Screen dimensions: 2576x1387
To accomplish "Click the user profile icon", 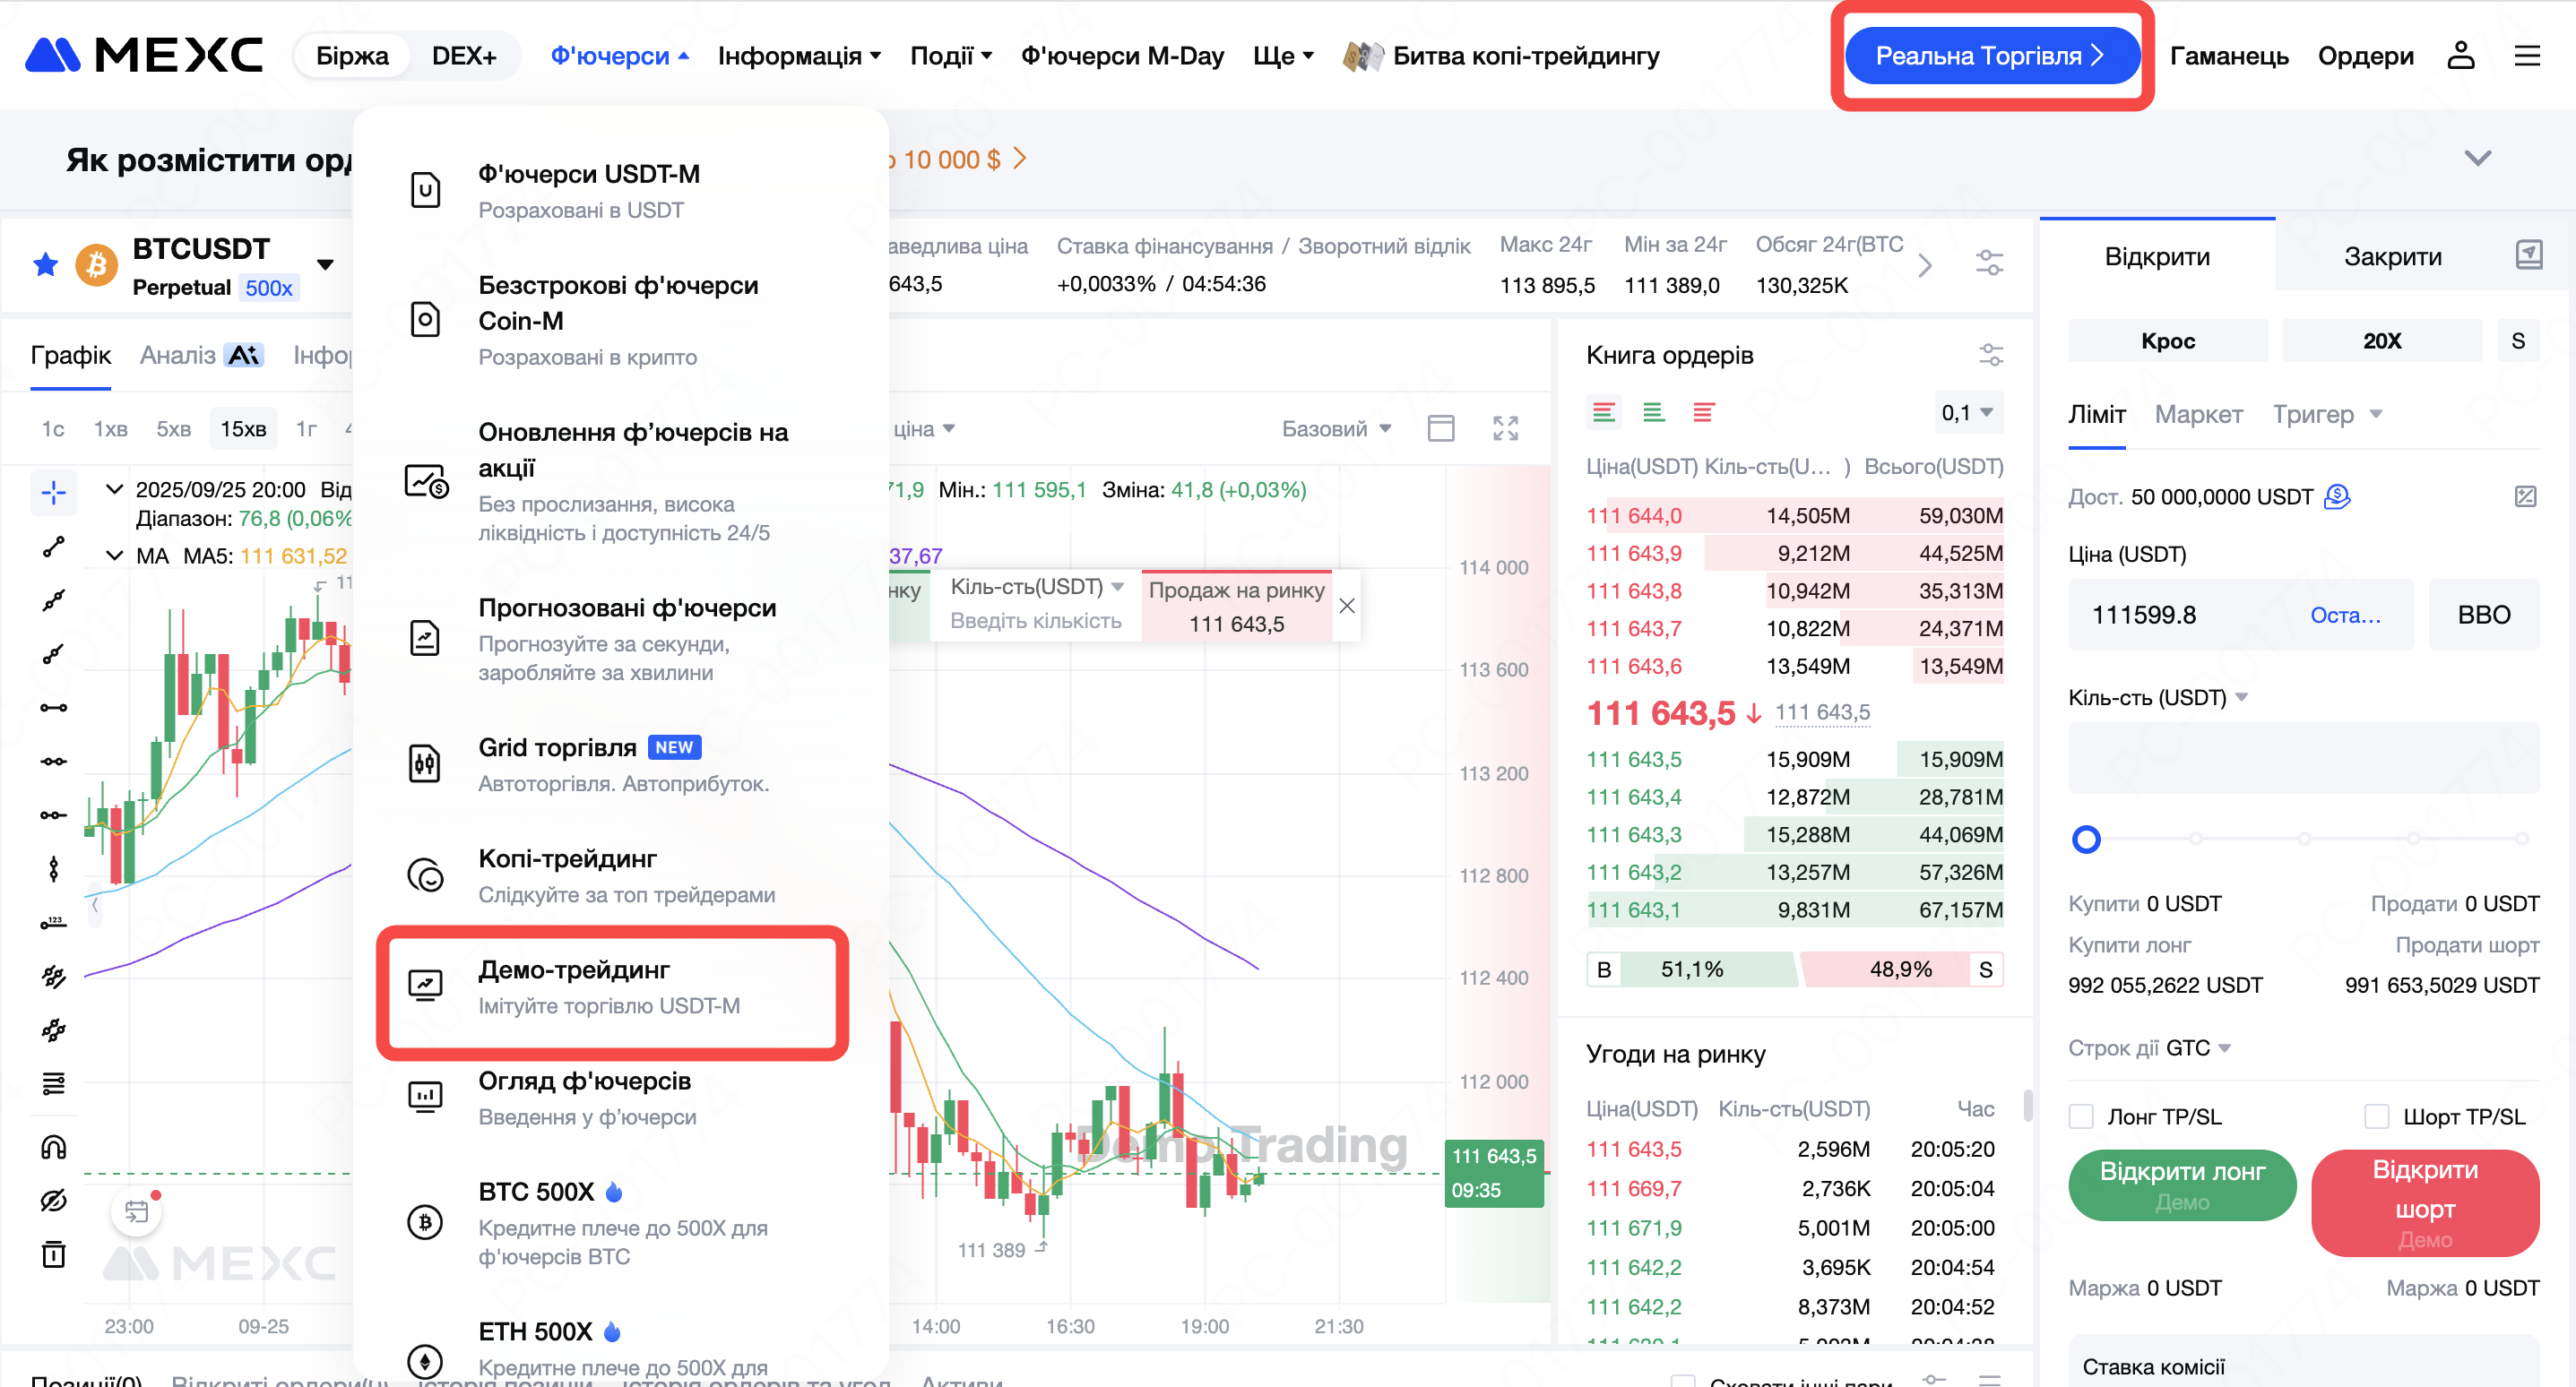I will (2460, 56).
